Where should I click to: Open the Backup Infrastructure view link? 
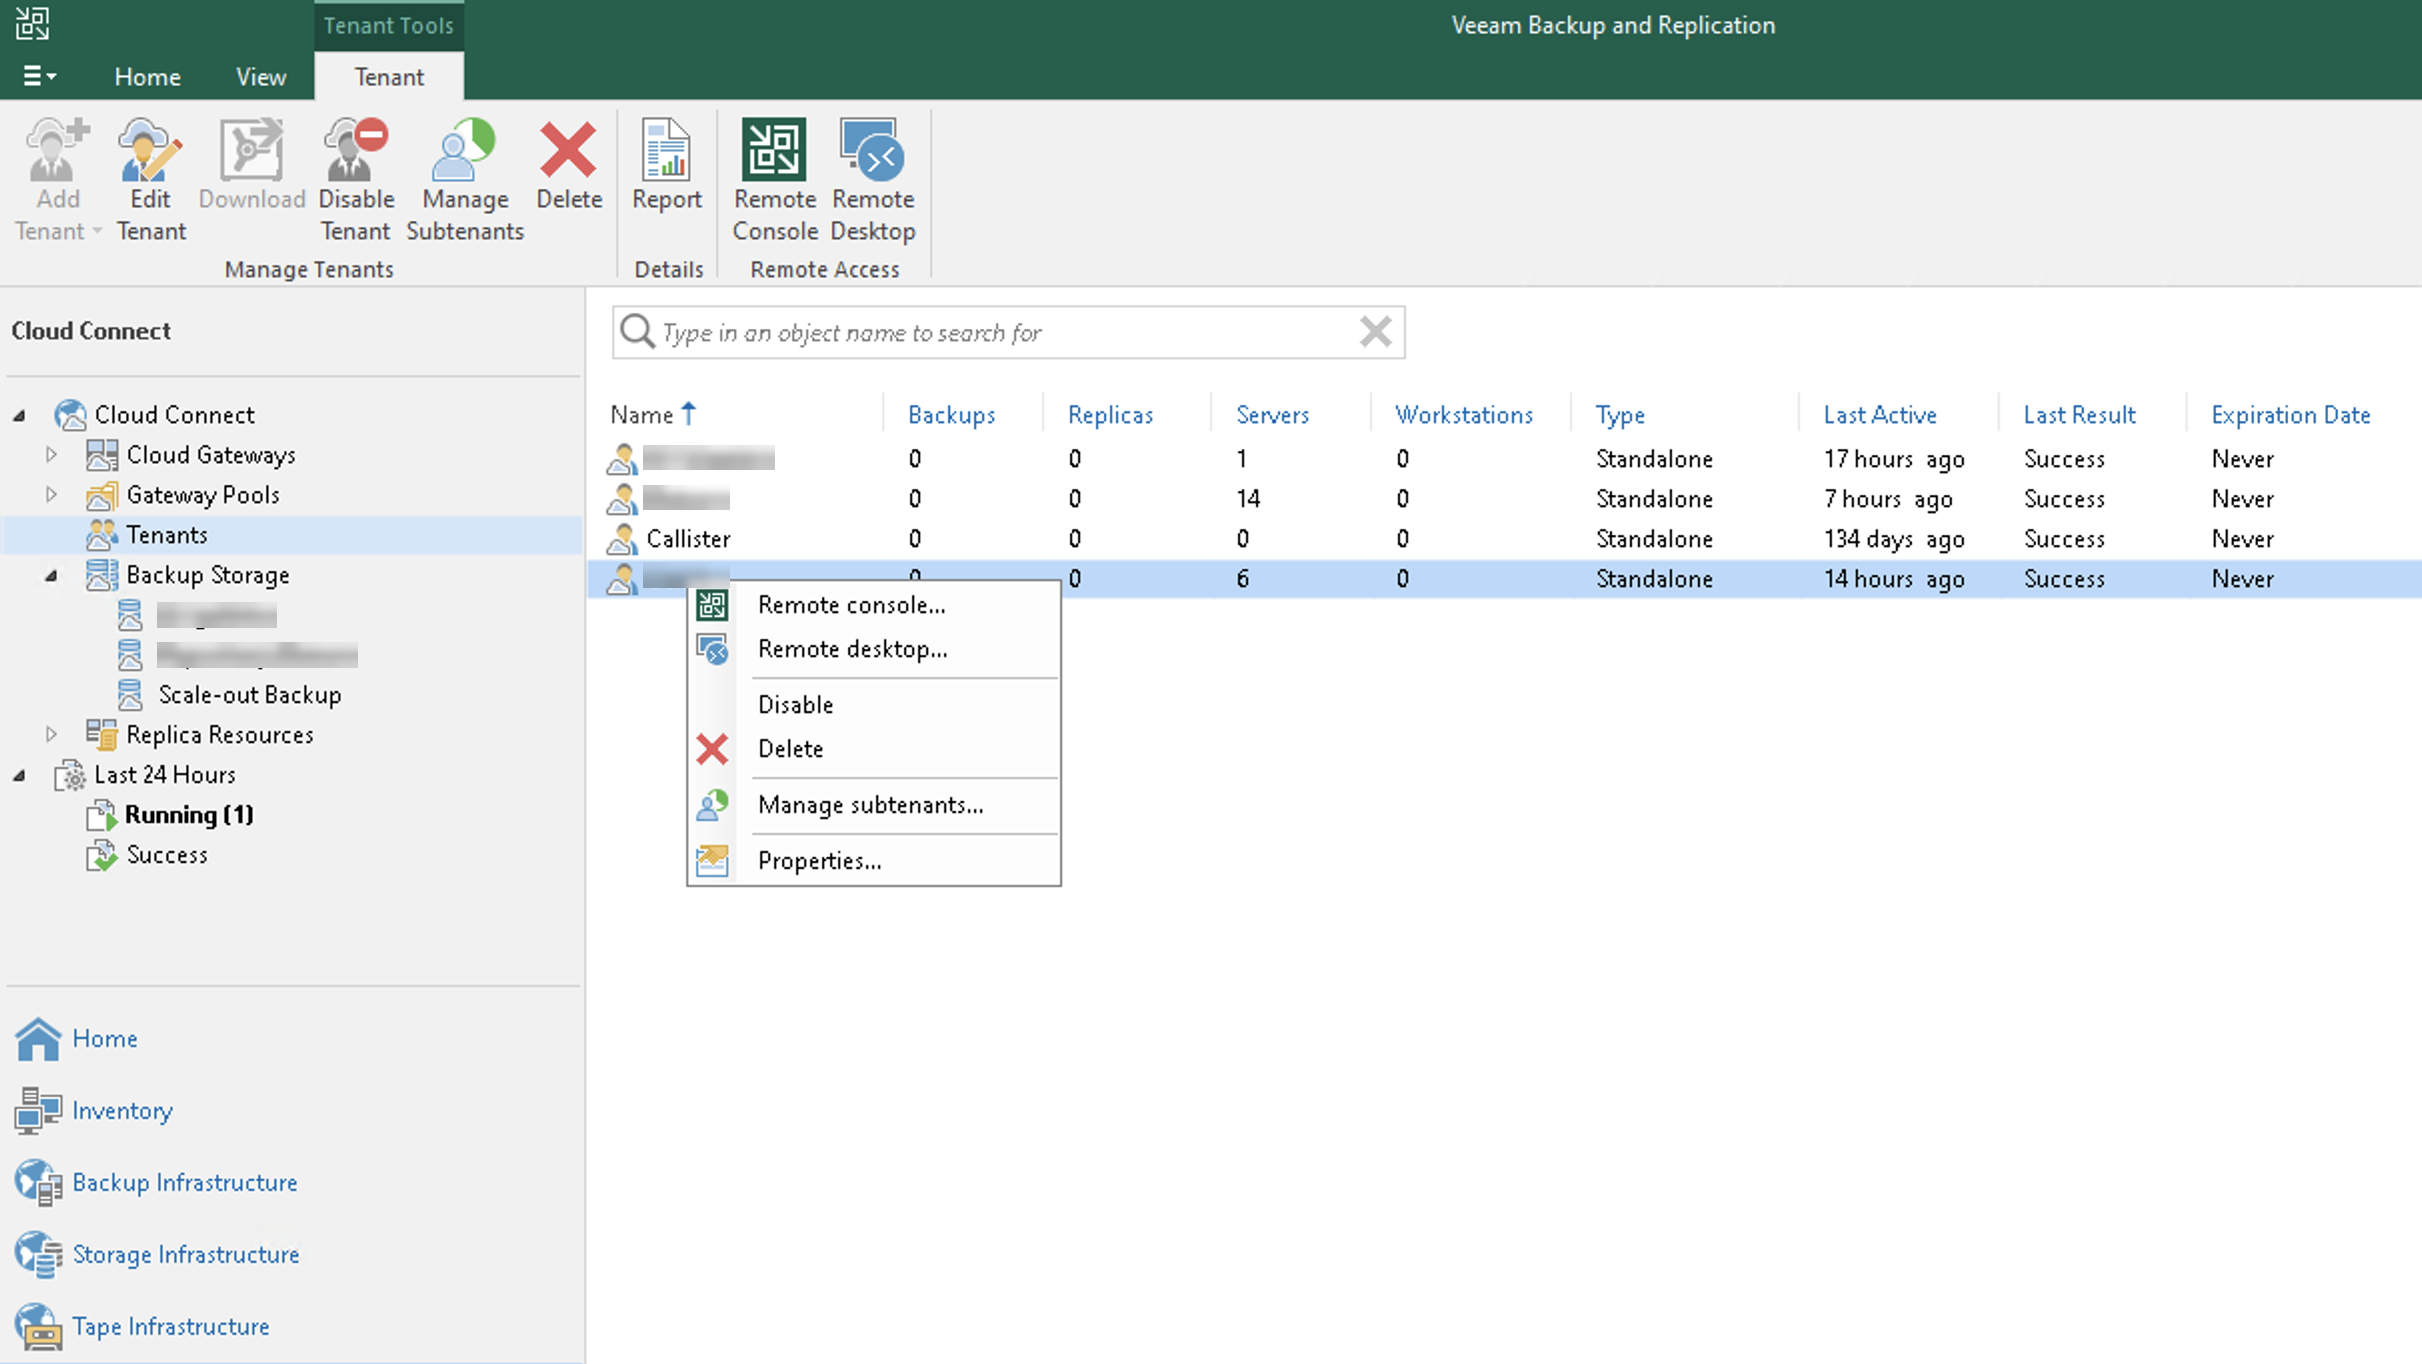tap(185, 1183)
